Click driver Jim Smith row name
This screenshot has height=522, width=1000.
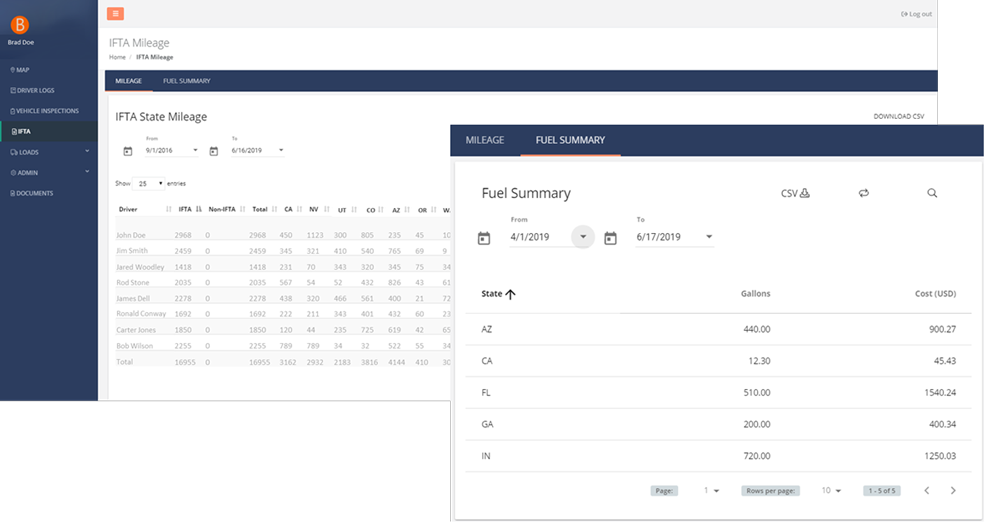132,251
